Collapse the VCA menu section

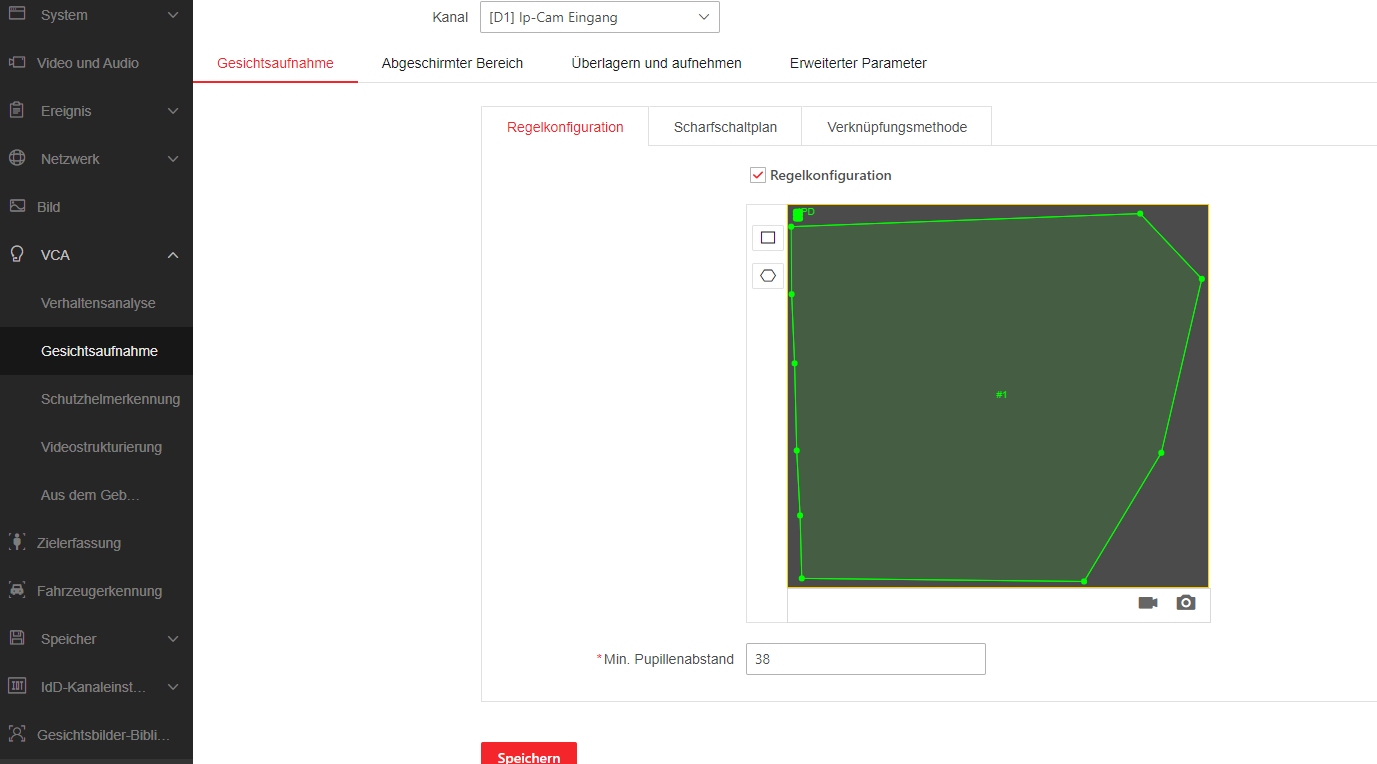coord(173,255)
